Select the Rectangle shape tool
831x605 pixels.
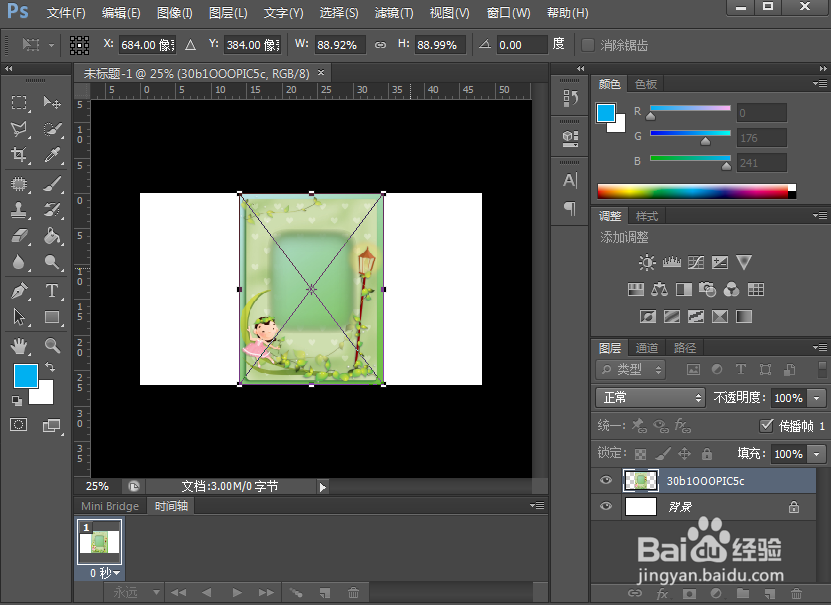click(52, 317)
